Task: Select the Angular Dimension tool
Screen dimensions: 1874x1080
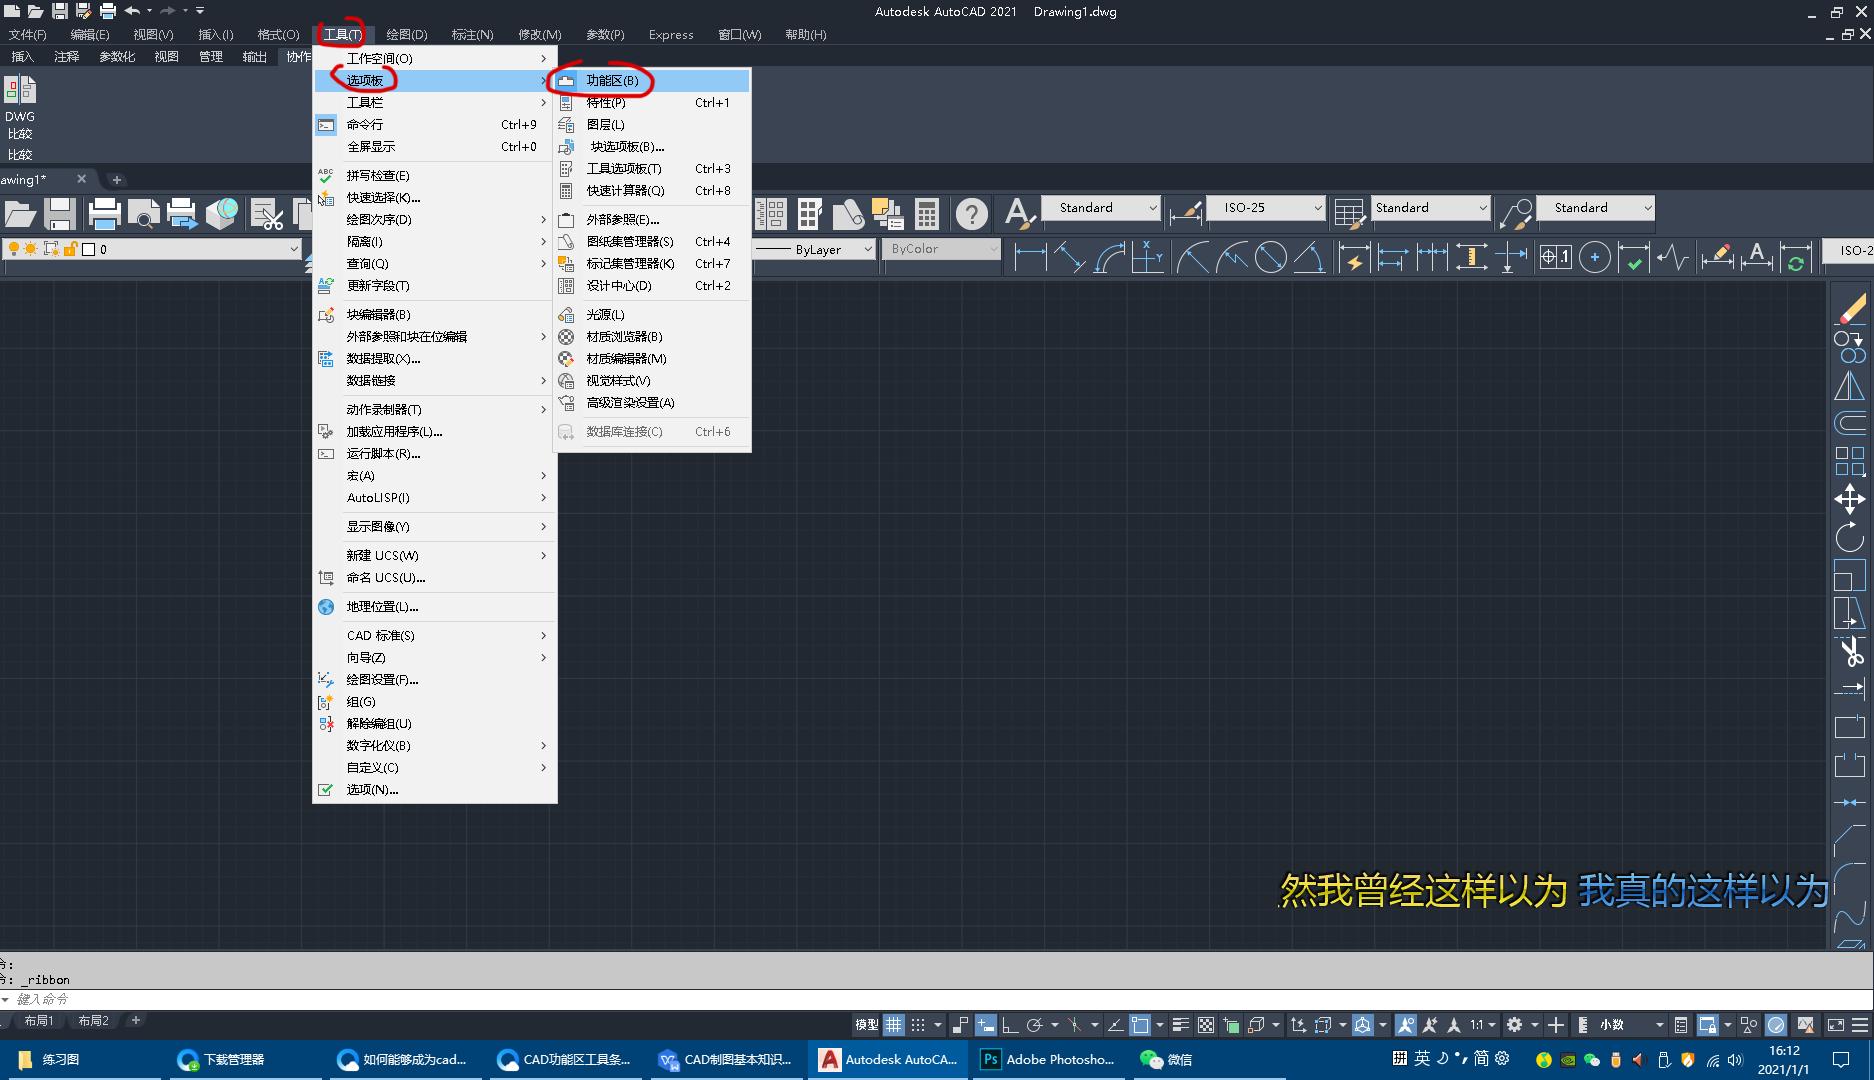Action: coord(1312,257)
